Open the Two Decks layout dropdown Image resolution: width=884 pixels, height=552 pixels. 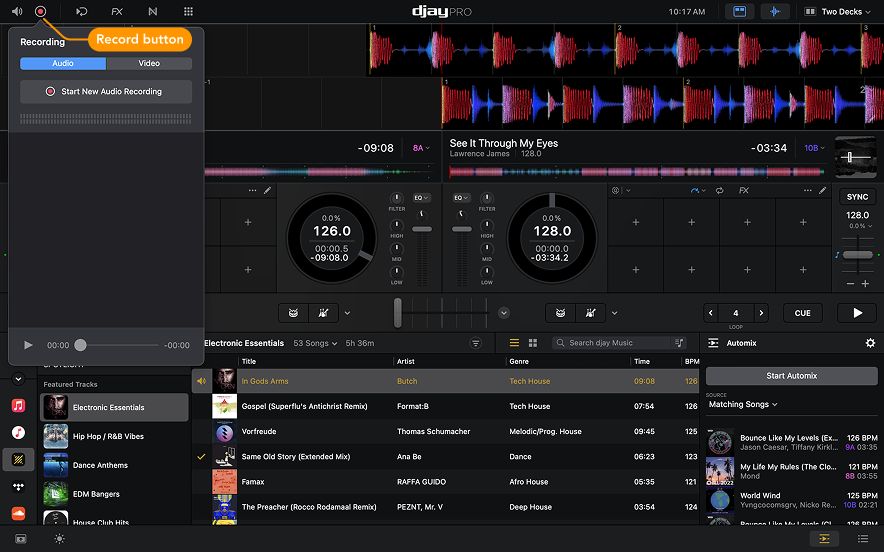coord(837,11)
